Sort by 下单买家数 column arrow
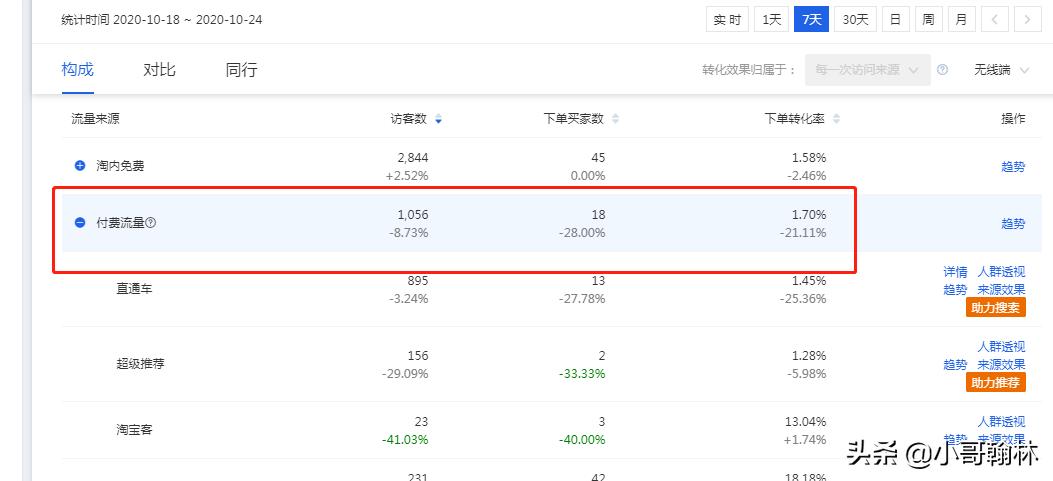This screenshot has height=481, width=1053. (x=615, y=120)
